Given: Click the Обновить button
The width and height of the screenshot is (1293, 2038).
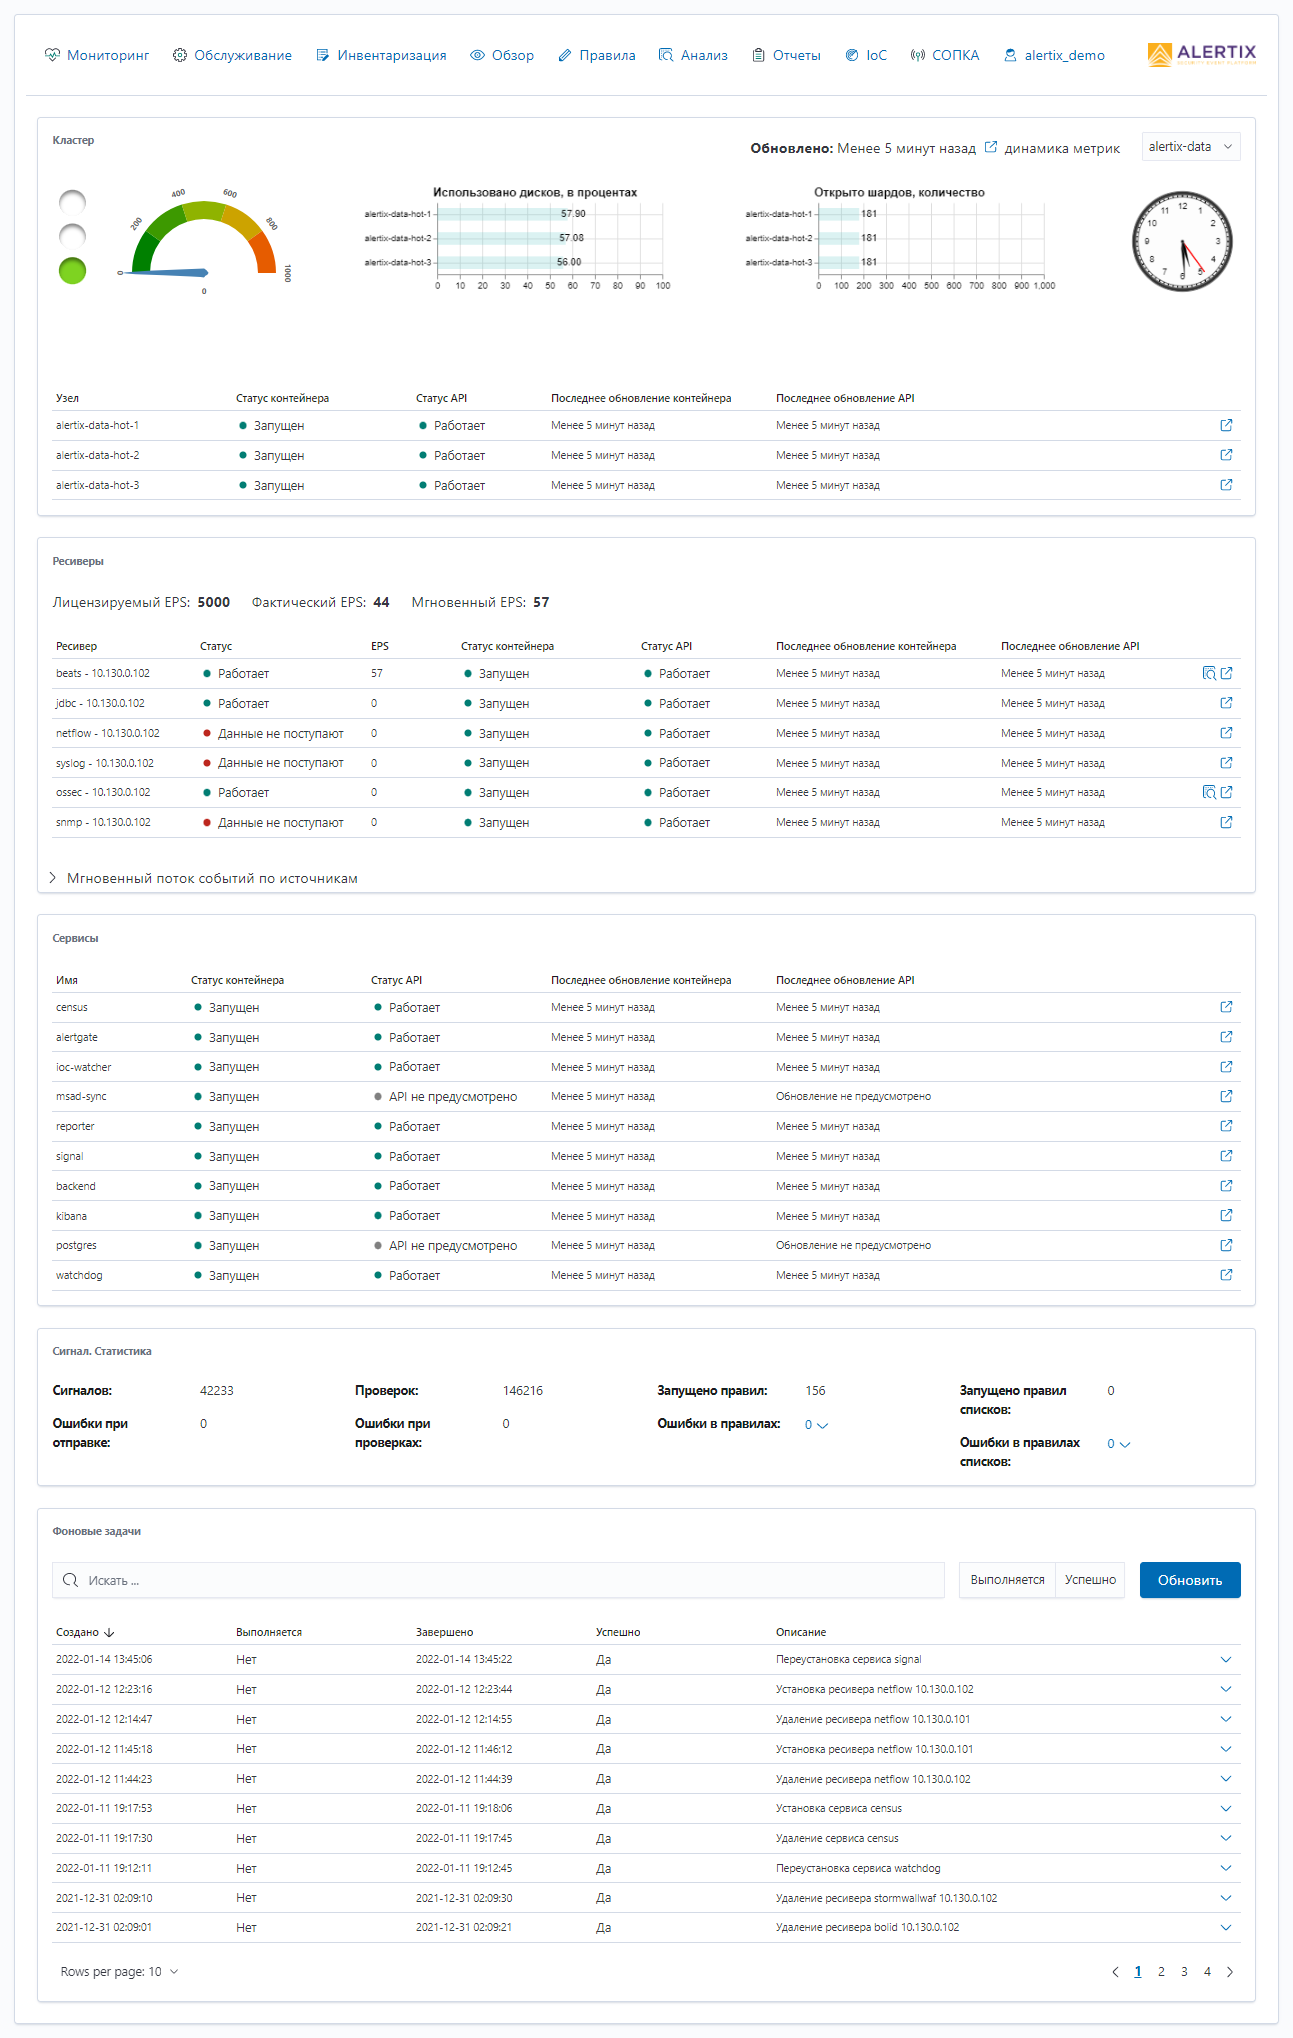Looking at the screenshot, I should 1190,1580.
